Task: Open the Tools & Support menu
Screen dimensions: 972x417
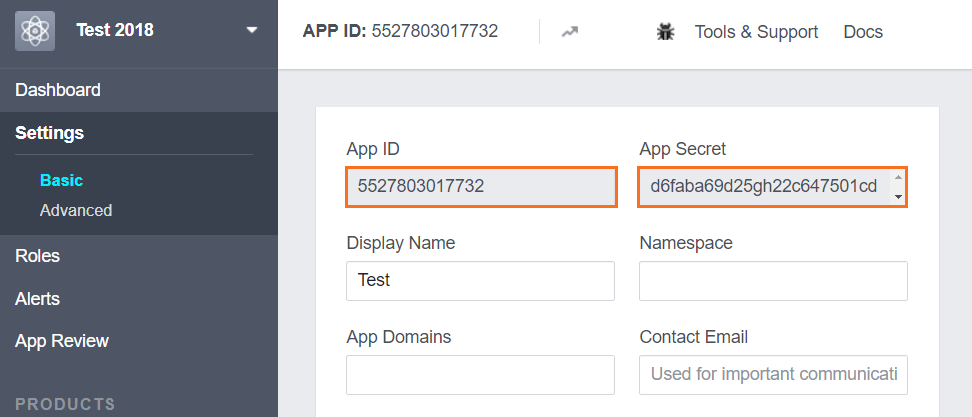Action: click(x=756, y=32)
